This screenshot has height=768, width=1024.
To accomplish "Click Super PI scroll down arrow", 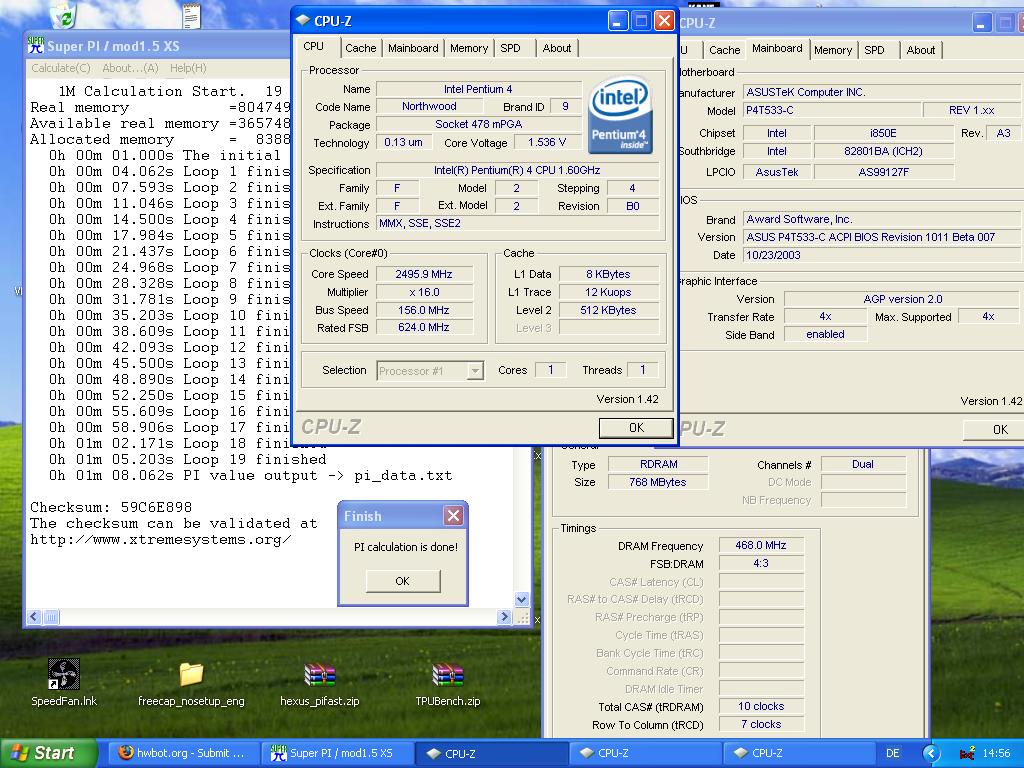I will 521,599.
